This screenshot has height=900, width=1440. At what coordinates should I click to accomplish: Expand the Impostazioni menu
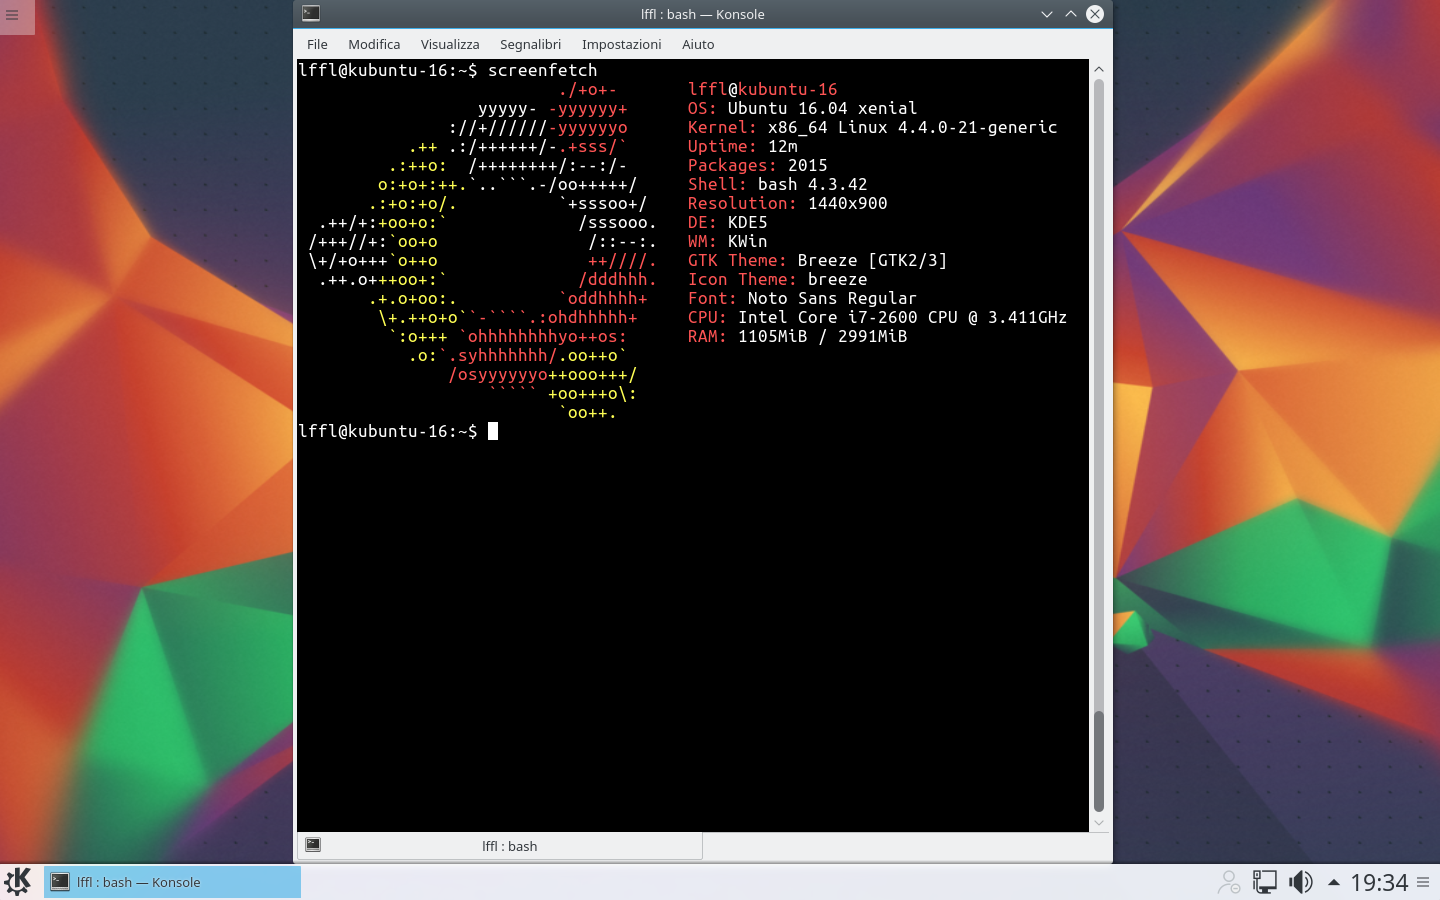(621, 44)
